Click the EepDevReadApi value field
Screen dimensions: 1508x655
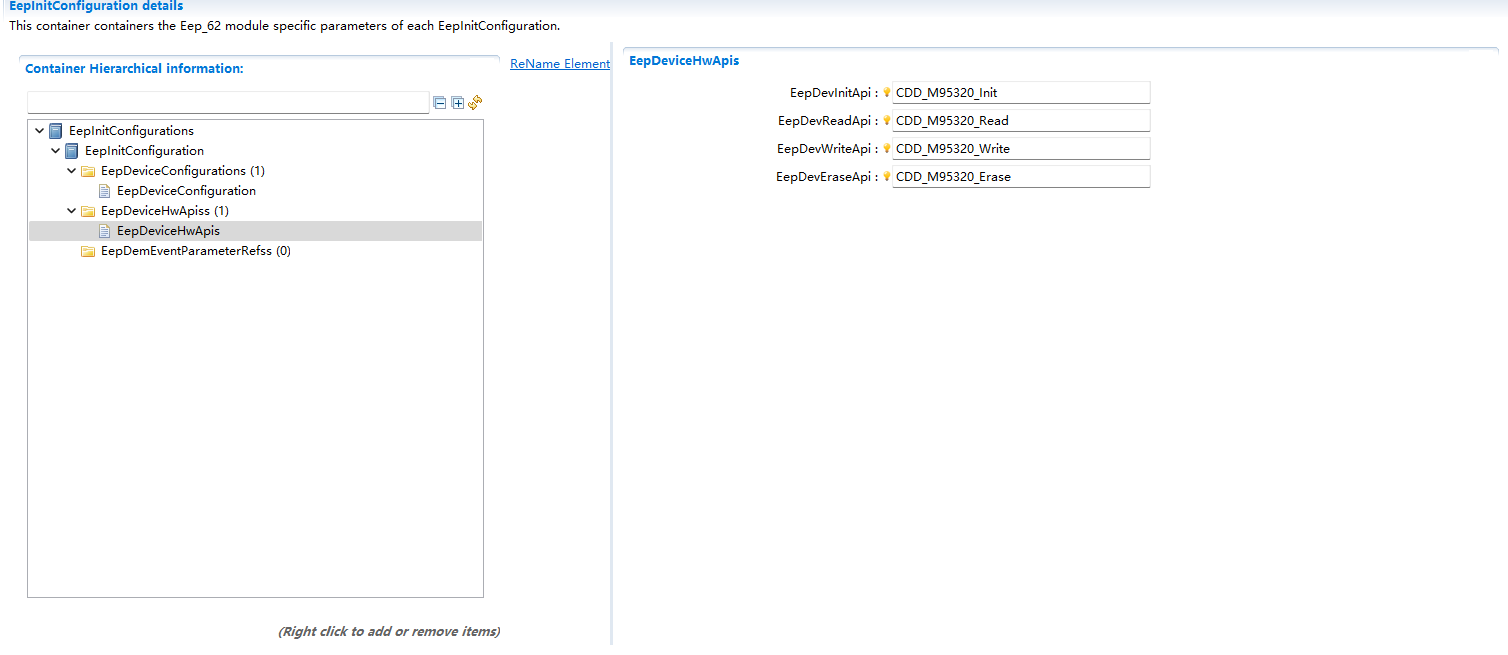coord(1020,121)
